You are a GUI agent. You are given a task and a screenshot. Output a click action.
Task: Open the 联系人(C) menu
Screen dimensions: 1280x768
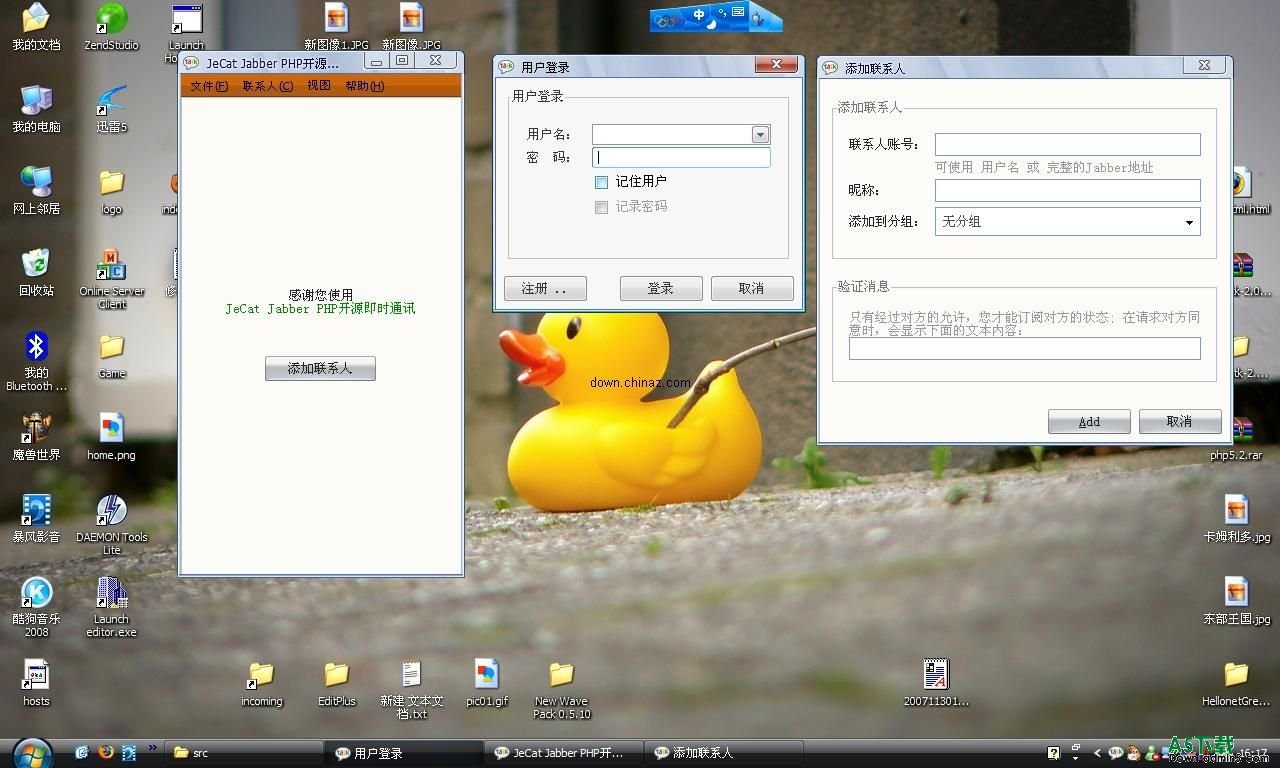coord(267,86)
